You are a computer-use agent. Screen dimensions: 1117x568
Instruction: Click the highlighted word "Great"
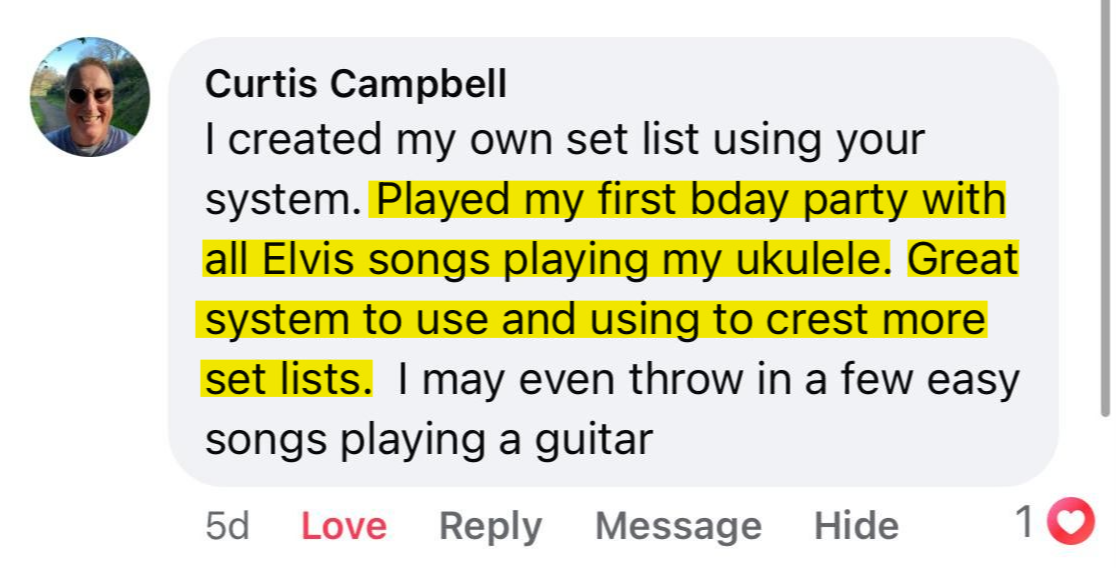962,260
